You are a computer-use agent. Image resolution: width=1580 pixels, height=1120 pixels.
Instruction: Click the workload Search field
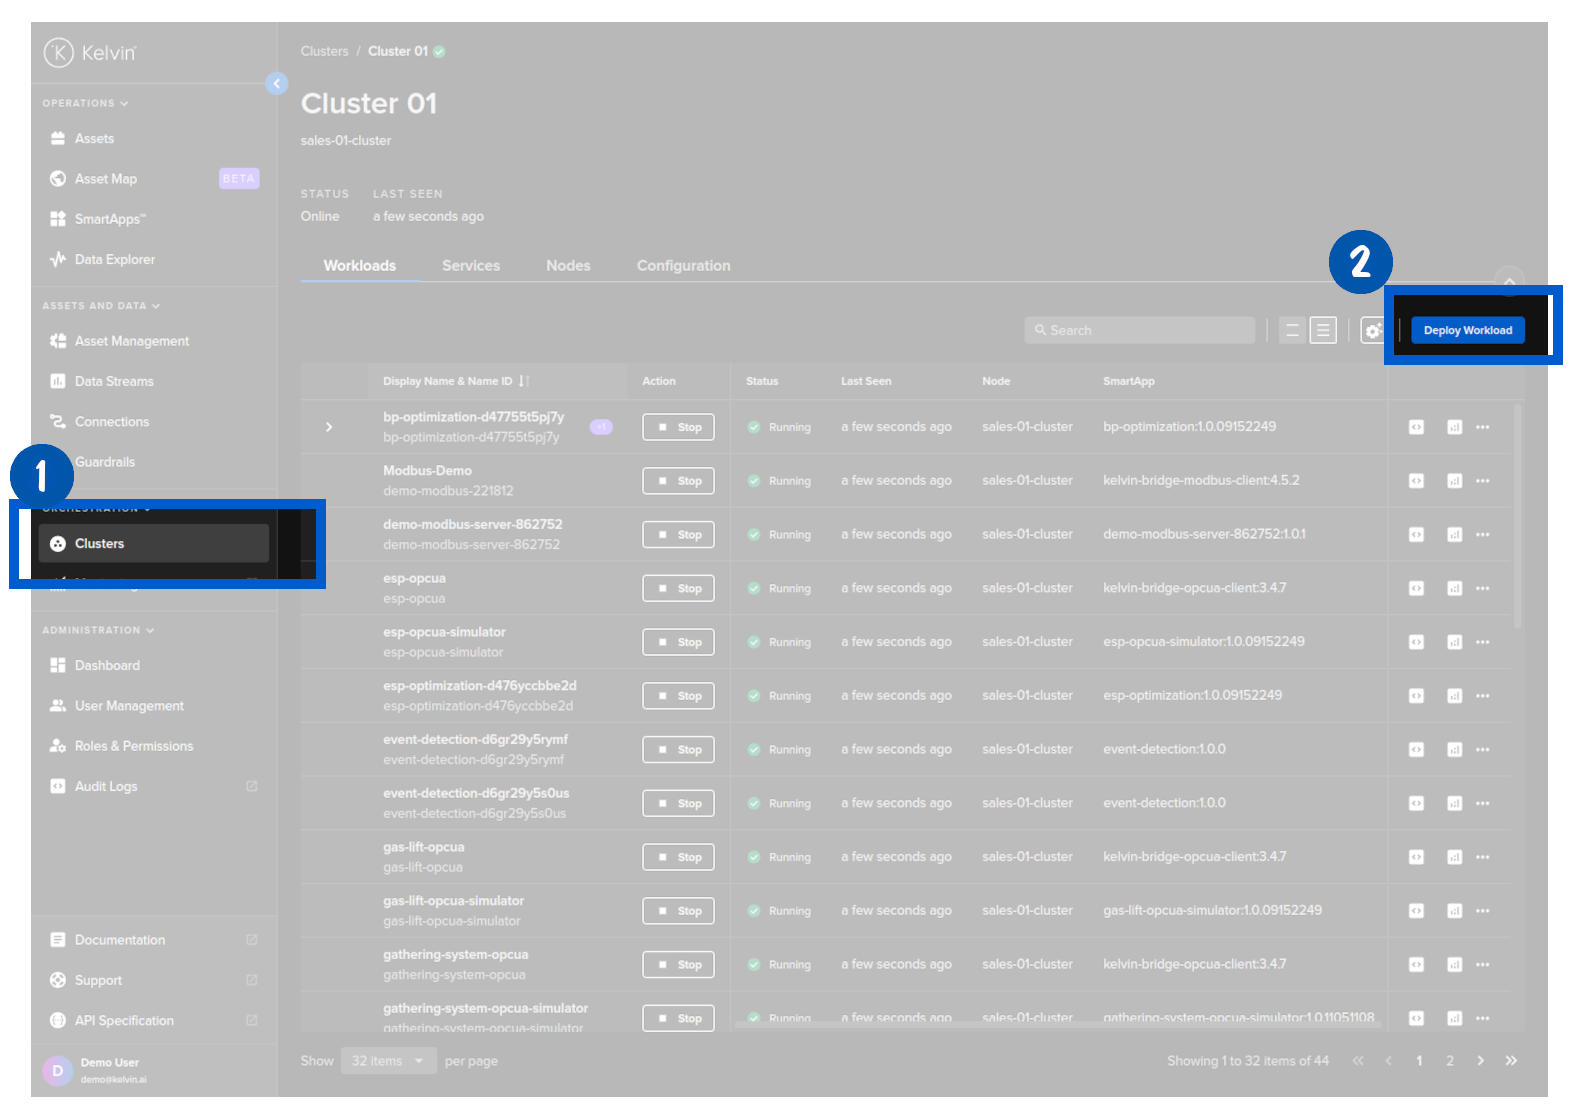(1140, 331)
